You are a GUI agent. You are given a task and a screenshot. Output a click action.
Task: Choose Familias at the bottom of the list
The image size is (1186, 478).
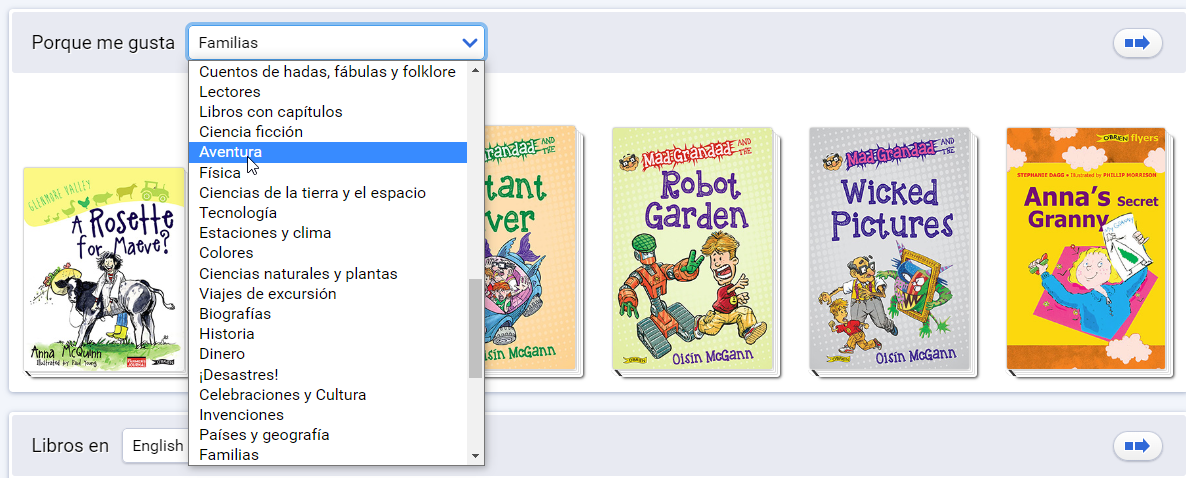point(328,455)
